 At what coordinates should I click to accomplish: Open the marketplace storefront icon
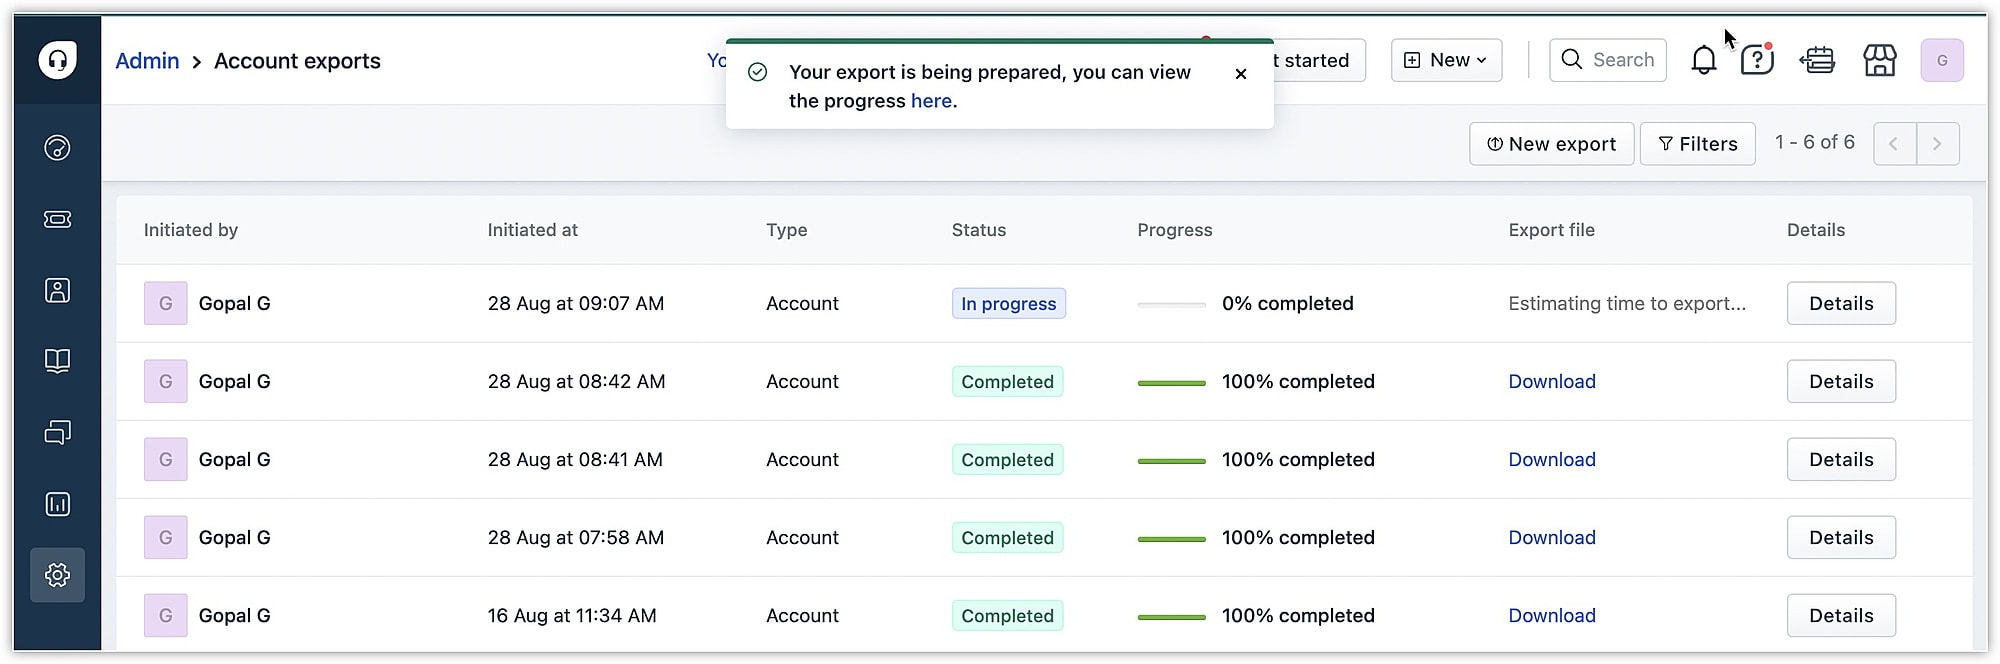click(1879, 61)
